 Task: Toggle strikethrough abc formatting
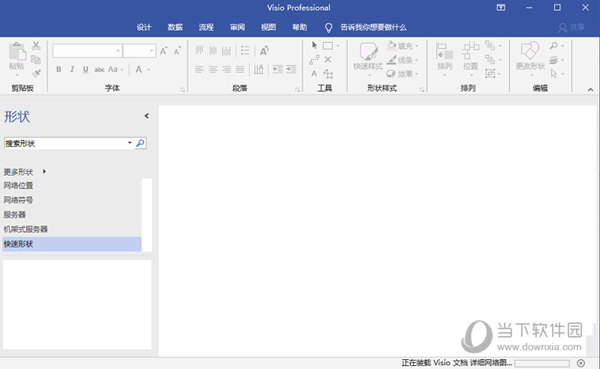click(99, 70)
